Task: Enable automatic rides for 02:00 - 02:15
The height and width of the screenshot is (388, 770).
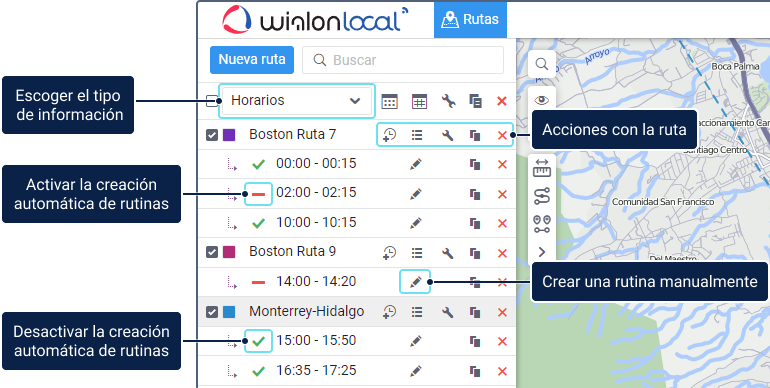Action: 258,194
